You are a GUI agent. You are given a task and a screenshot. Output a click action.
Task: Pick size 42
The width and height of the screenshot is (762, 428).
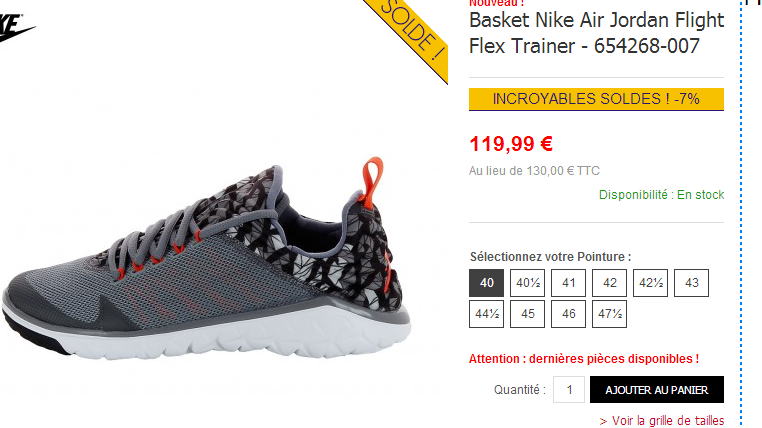(x=609, y=283)
